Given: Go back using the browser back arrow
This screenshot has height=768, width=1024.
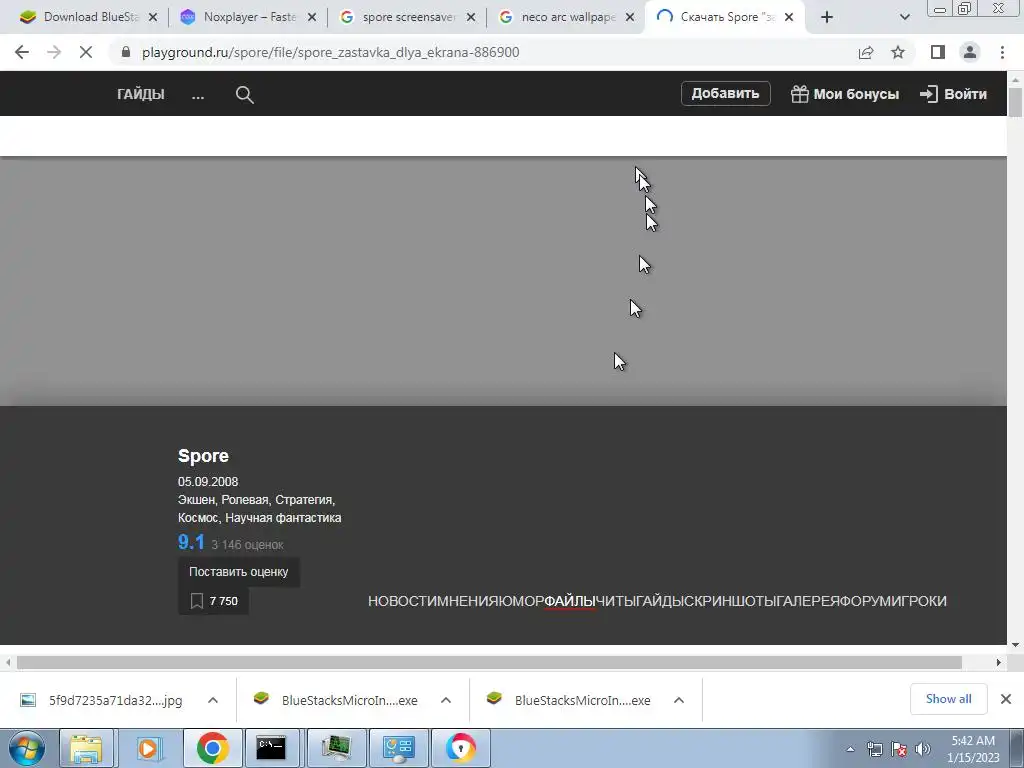Looking at the screenshot, I should pyautogui.click(x=22, y=52).
